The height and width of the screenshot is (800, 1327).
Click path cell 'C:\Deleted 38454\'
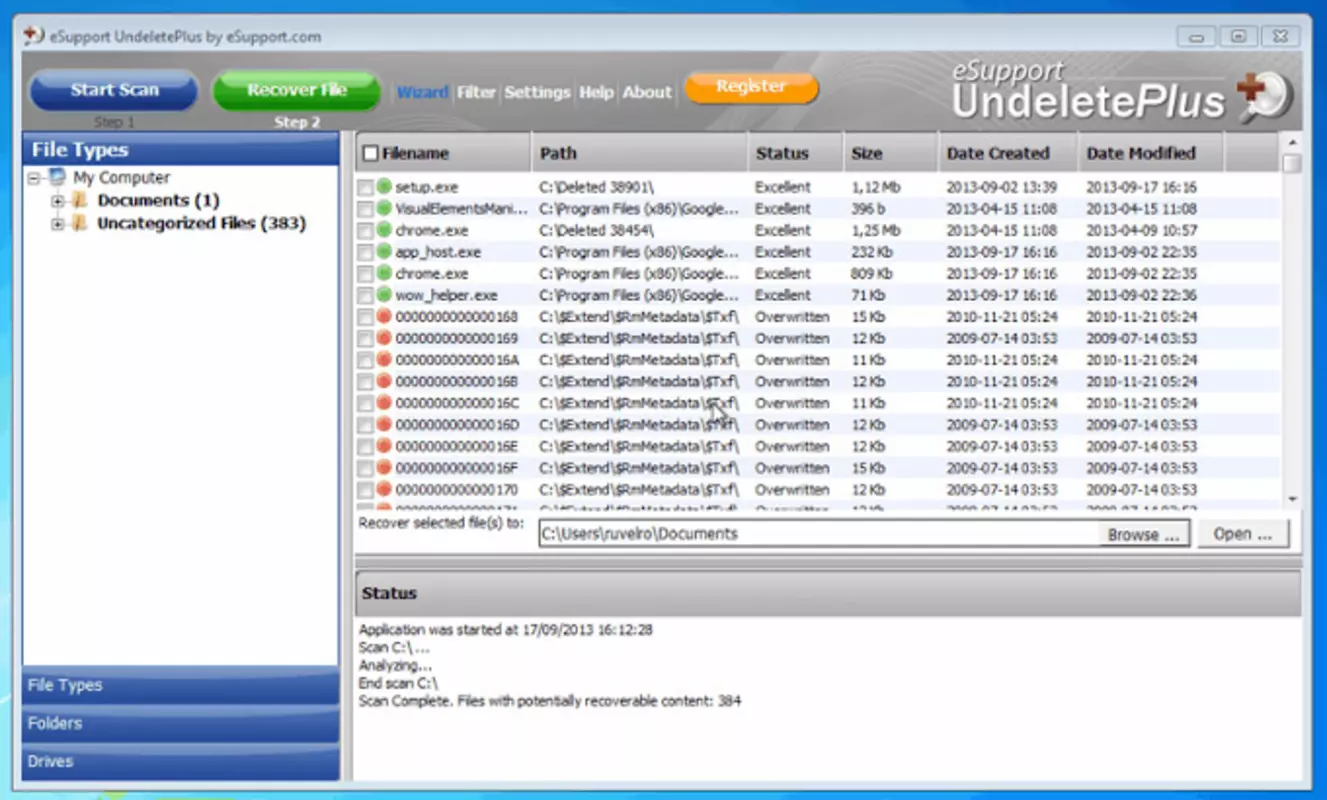(x=596, y=230)
